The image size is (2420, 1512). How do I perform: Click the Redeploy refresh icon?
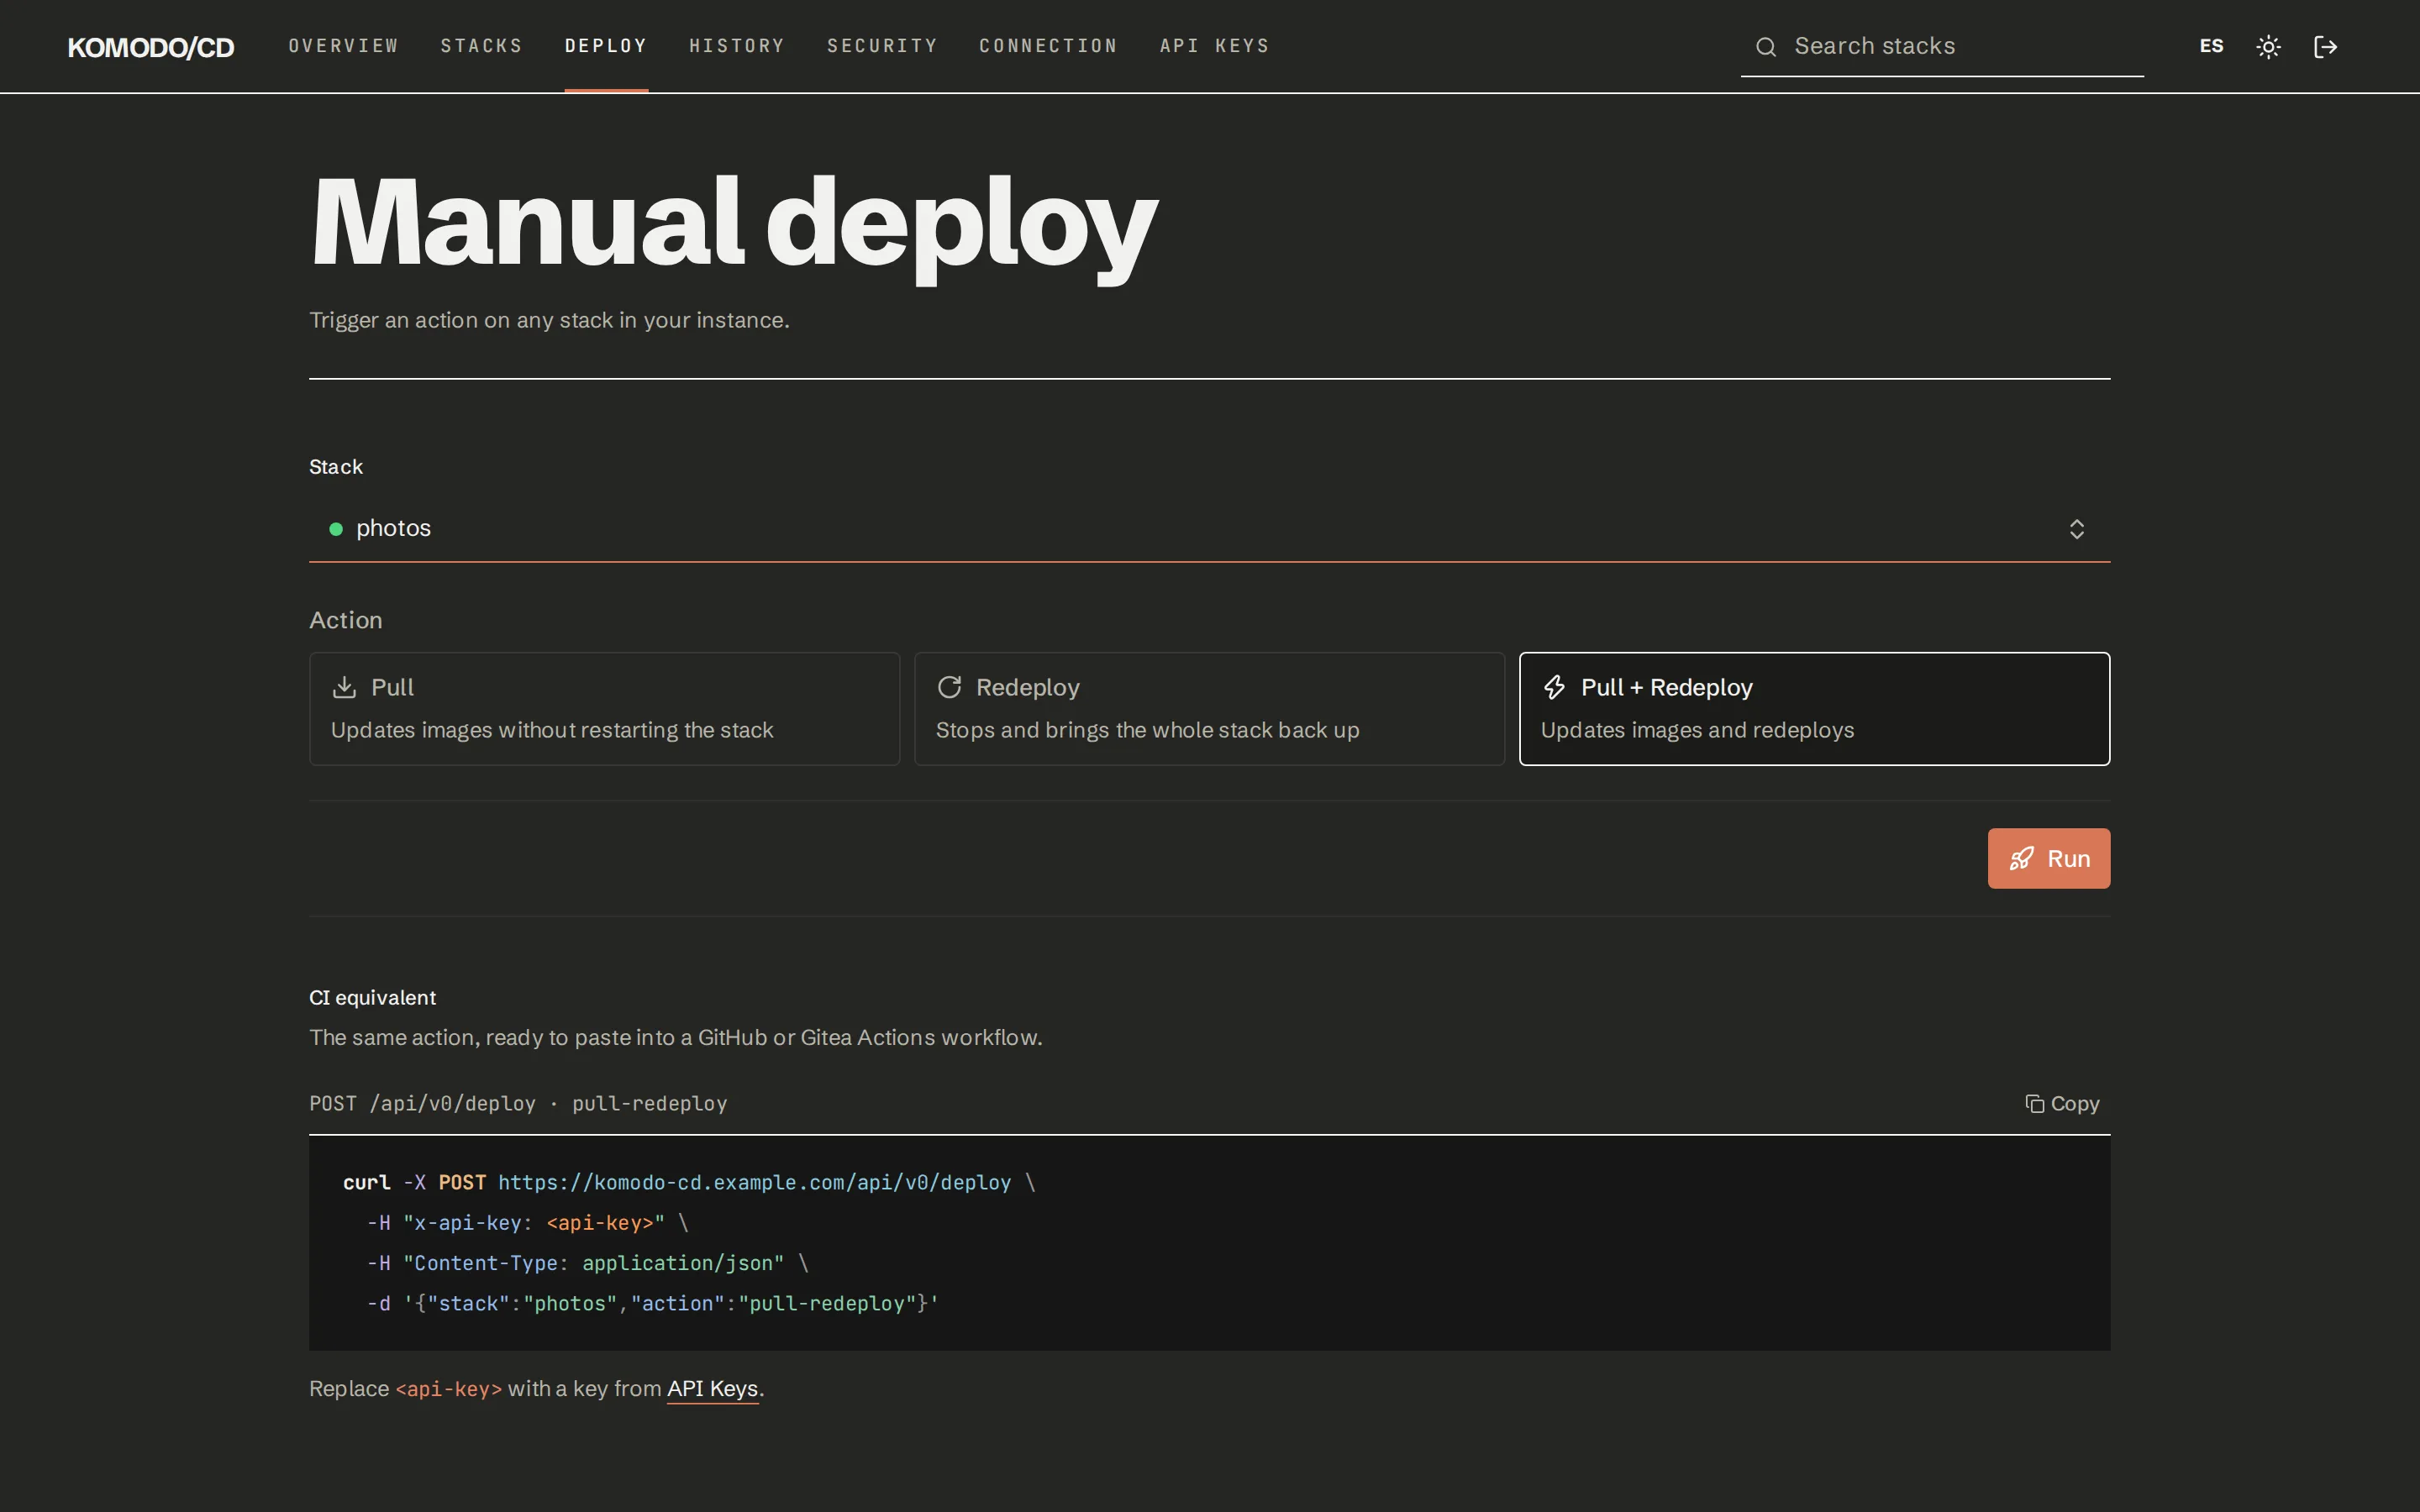949,687
